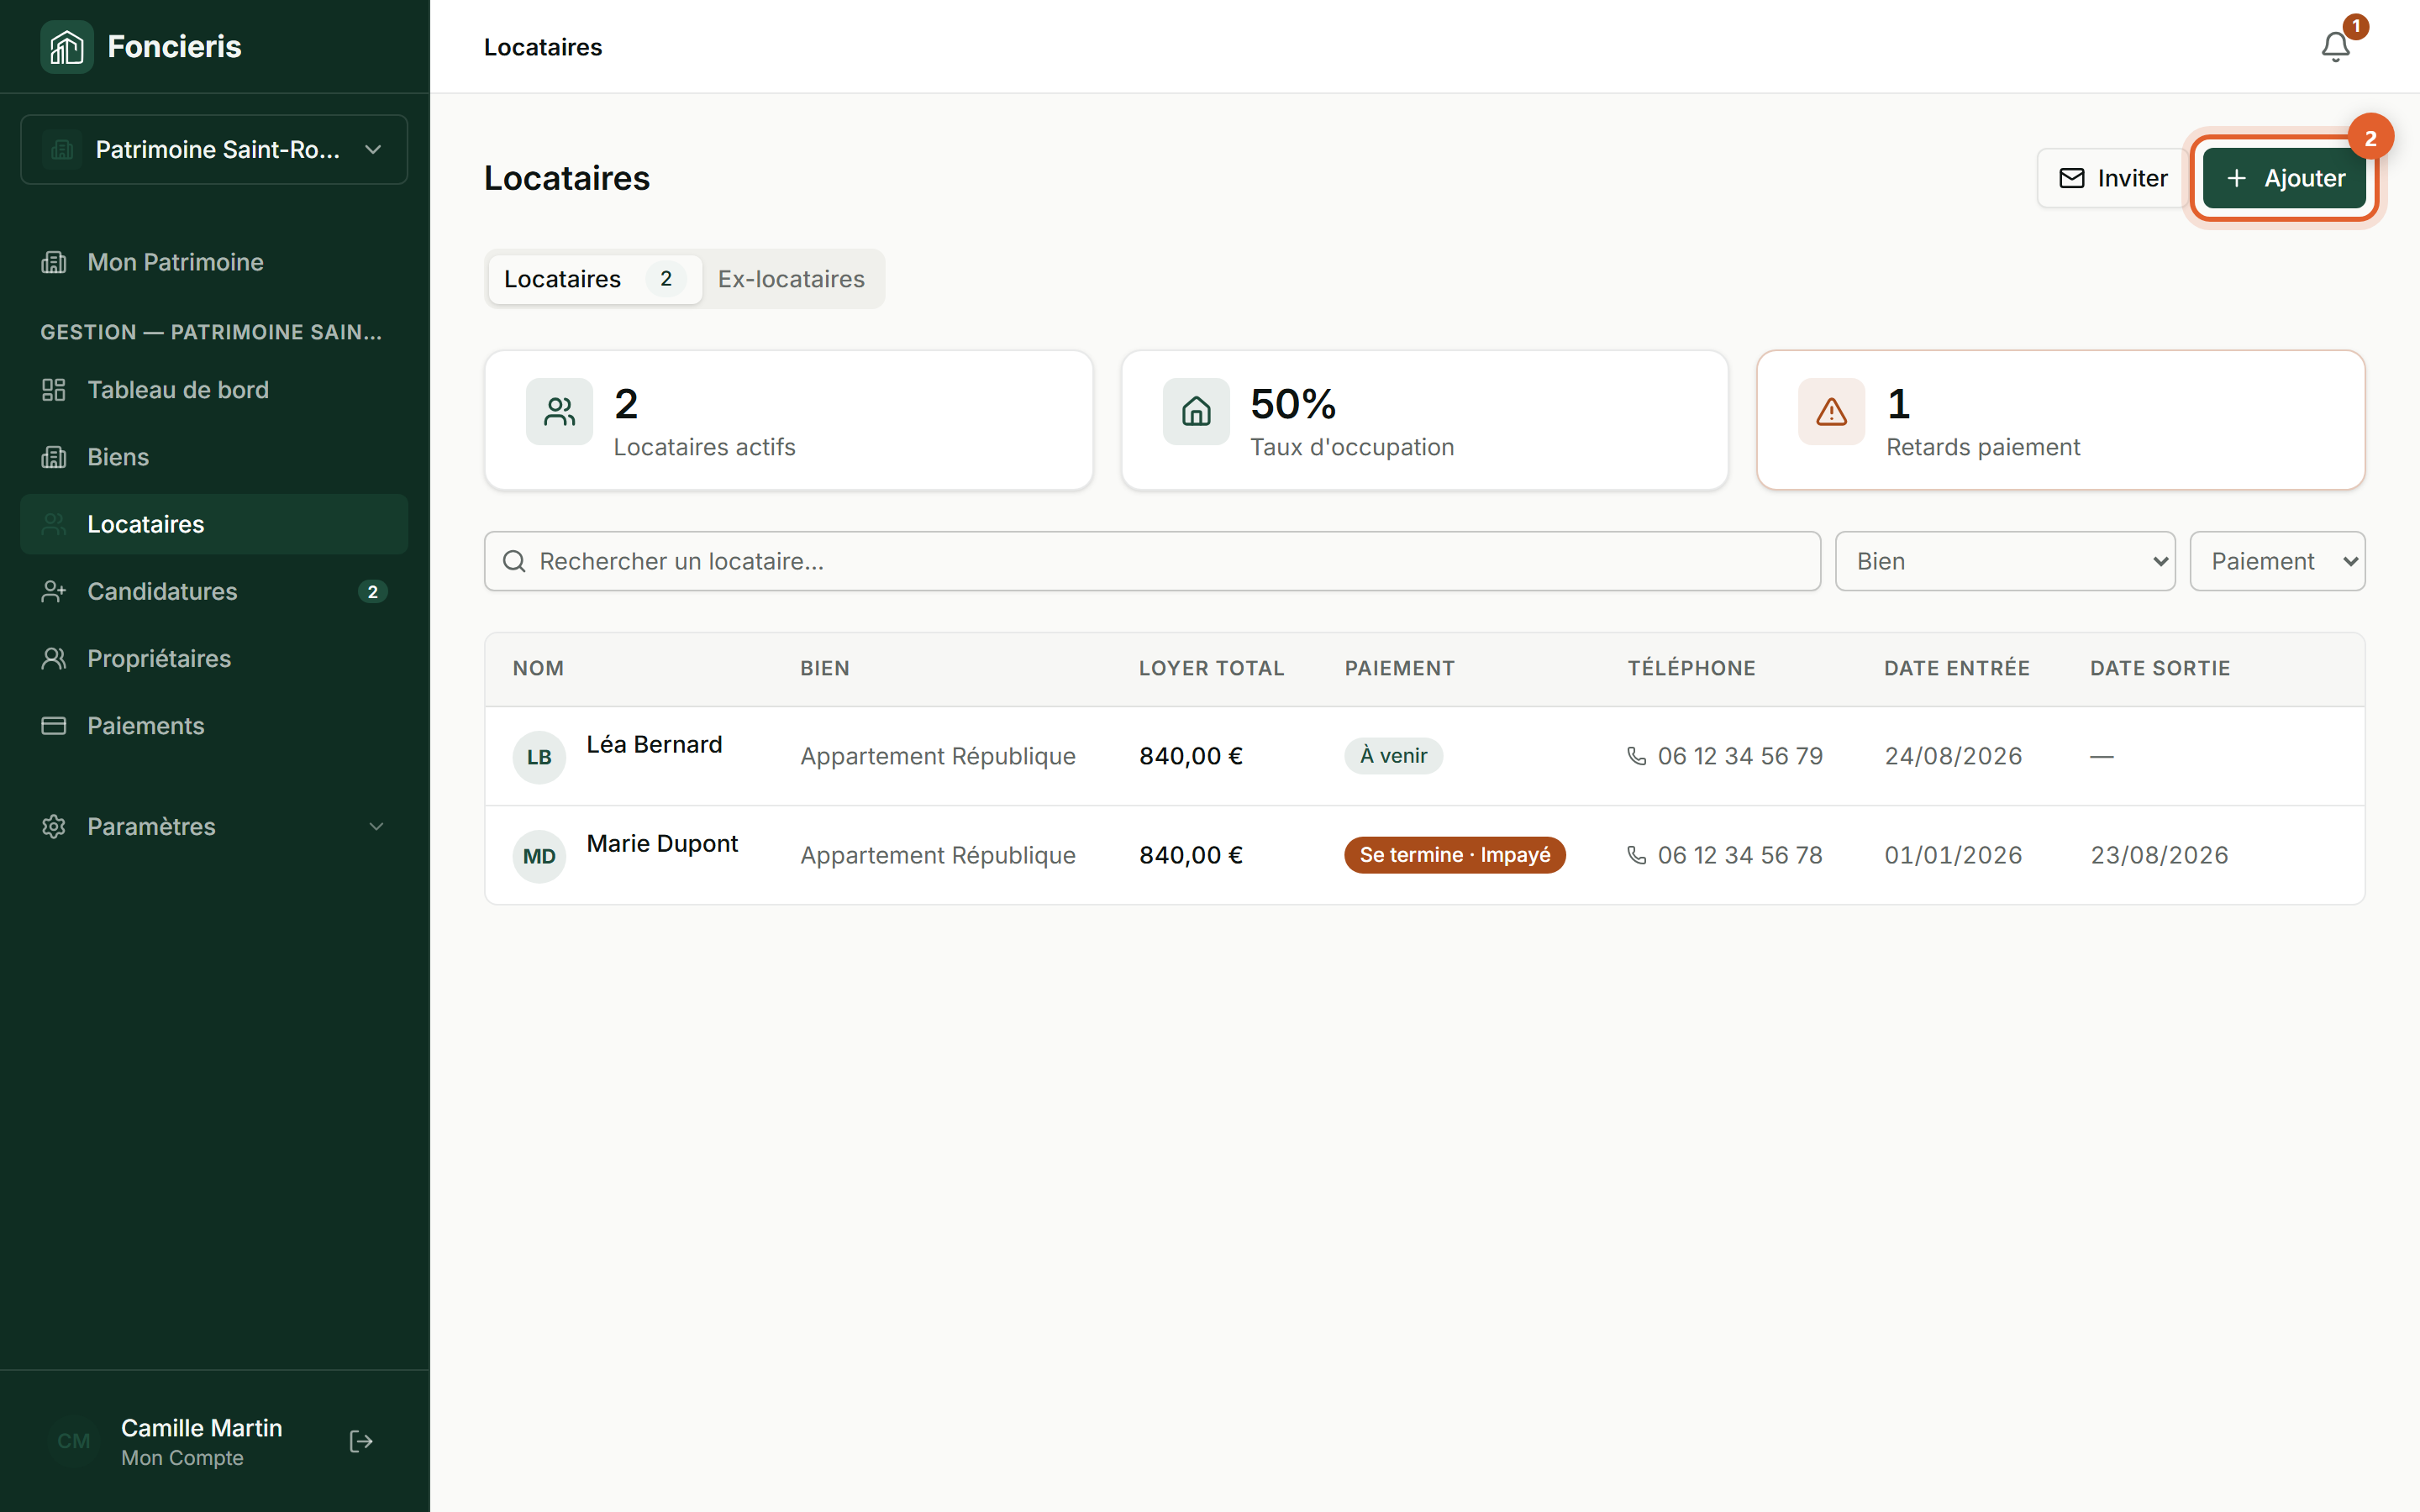Click the LOYER TOTAL column header
The height and width of the screenshot is (1512, 2420).
click(1211, 668)
